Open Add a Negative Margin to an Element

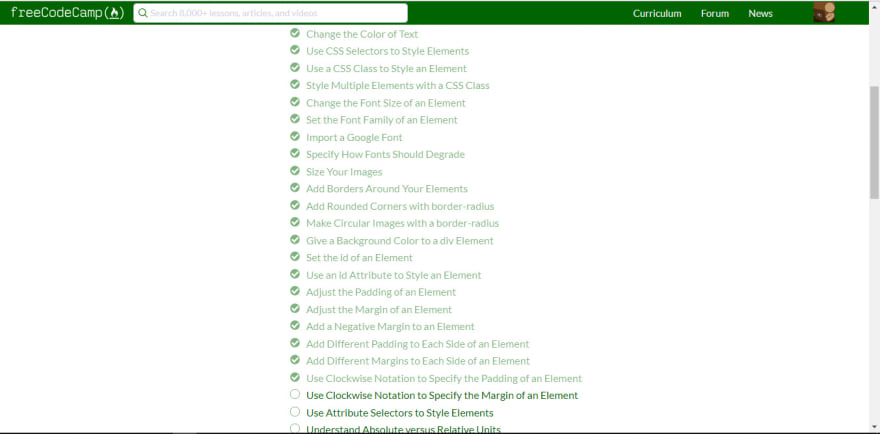click(x=390, y=326)
